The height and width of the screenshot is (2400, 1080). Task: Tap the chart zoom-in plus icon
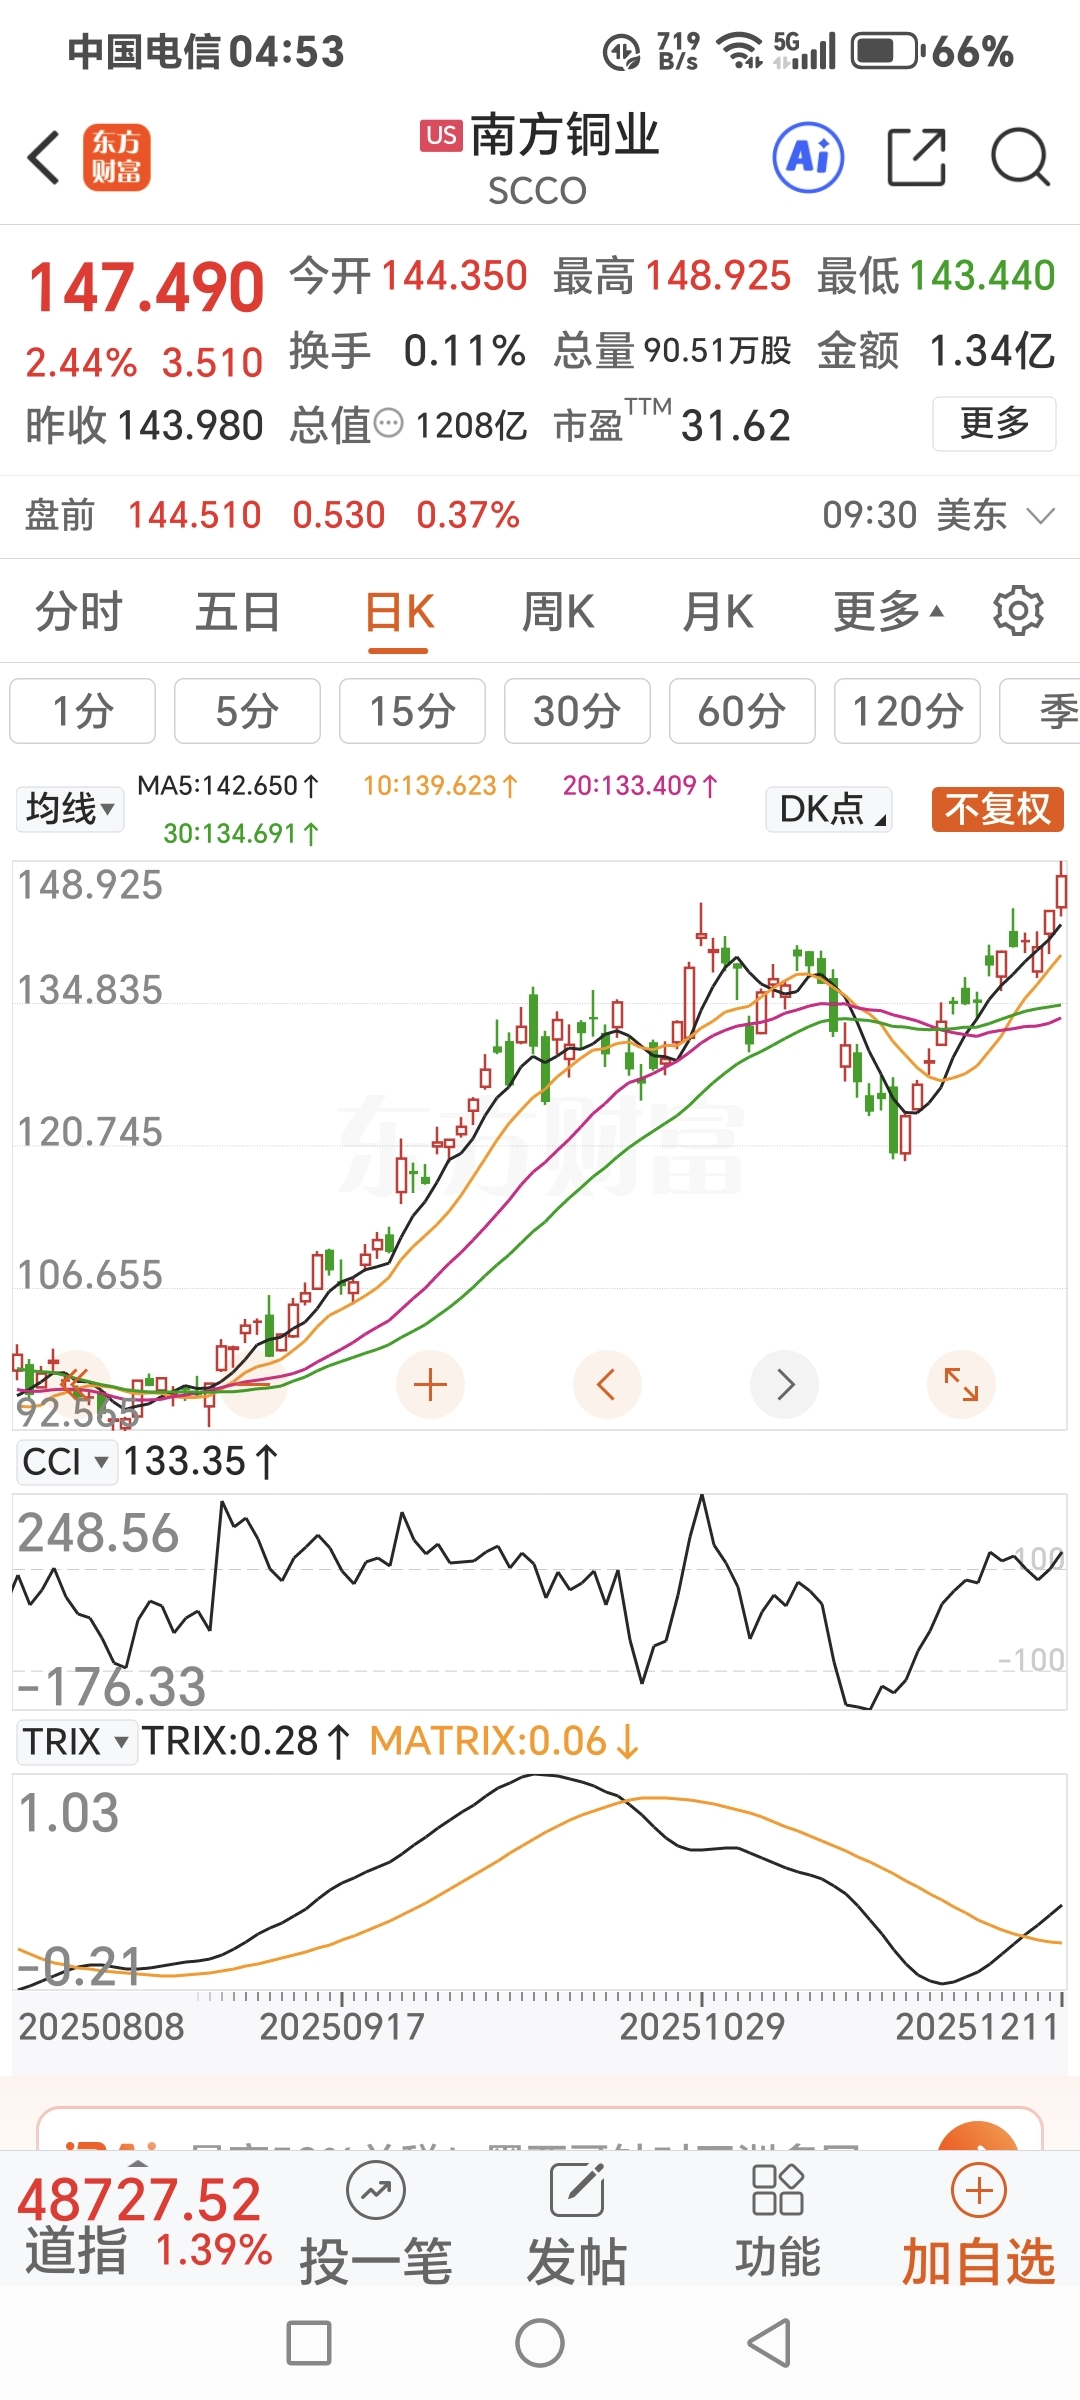430,1385
